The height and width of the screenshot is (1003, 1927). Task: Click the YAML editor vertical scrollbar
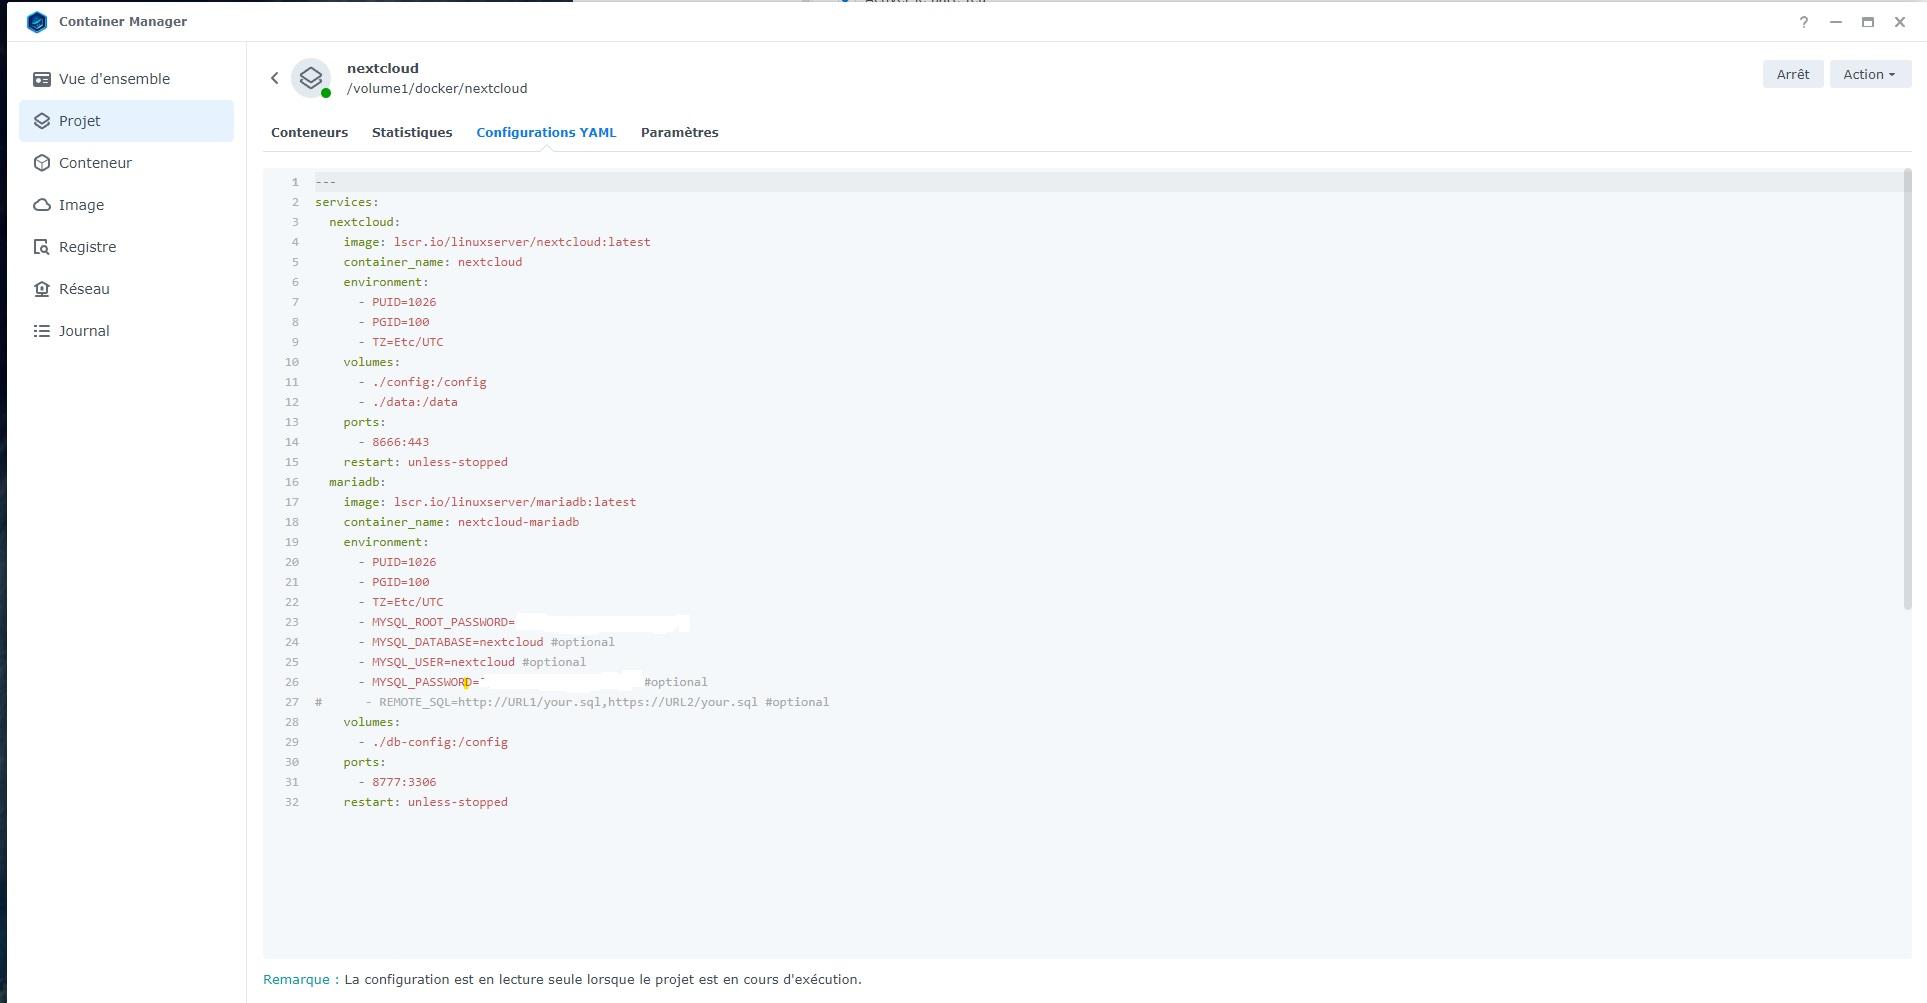1907,389
